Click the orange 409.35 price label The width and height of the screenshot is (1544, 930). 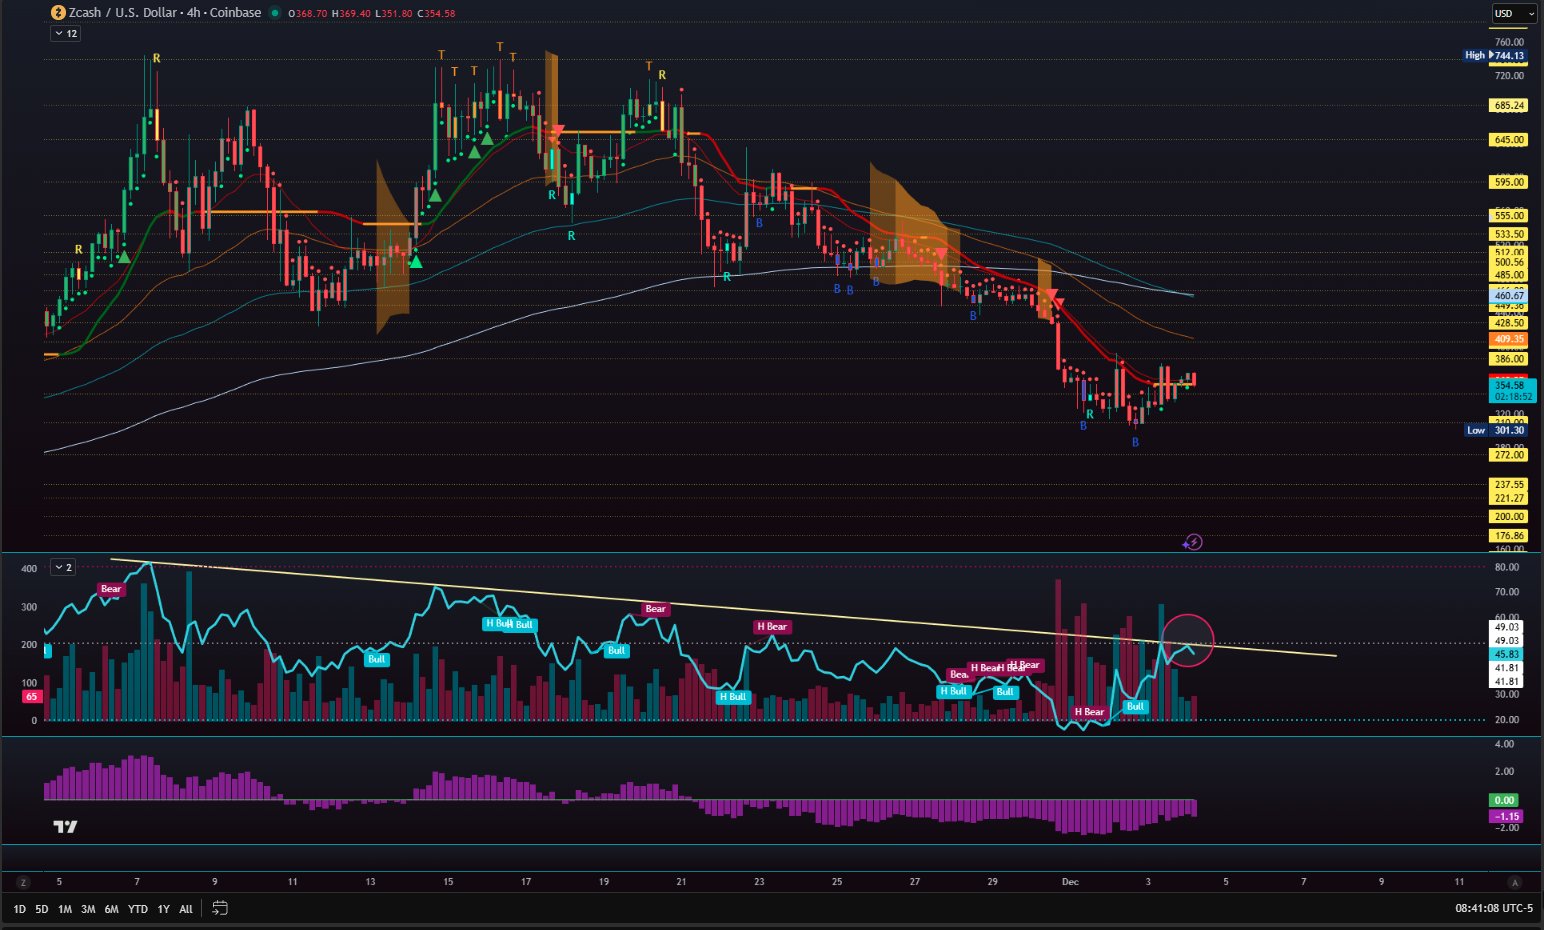(1509, 340)
